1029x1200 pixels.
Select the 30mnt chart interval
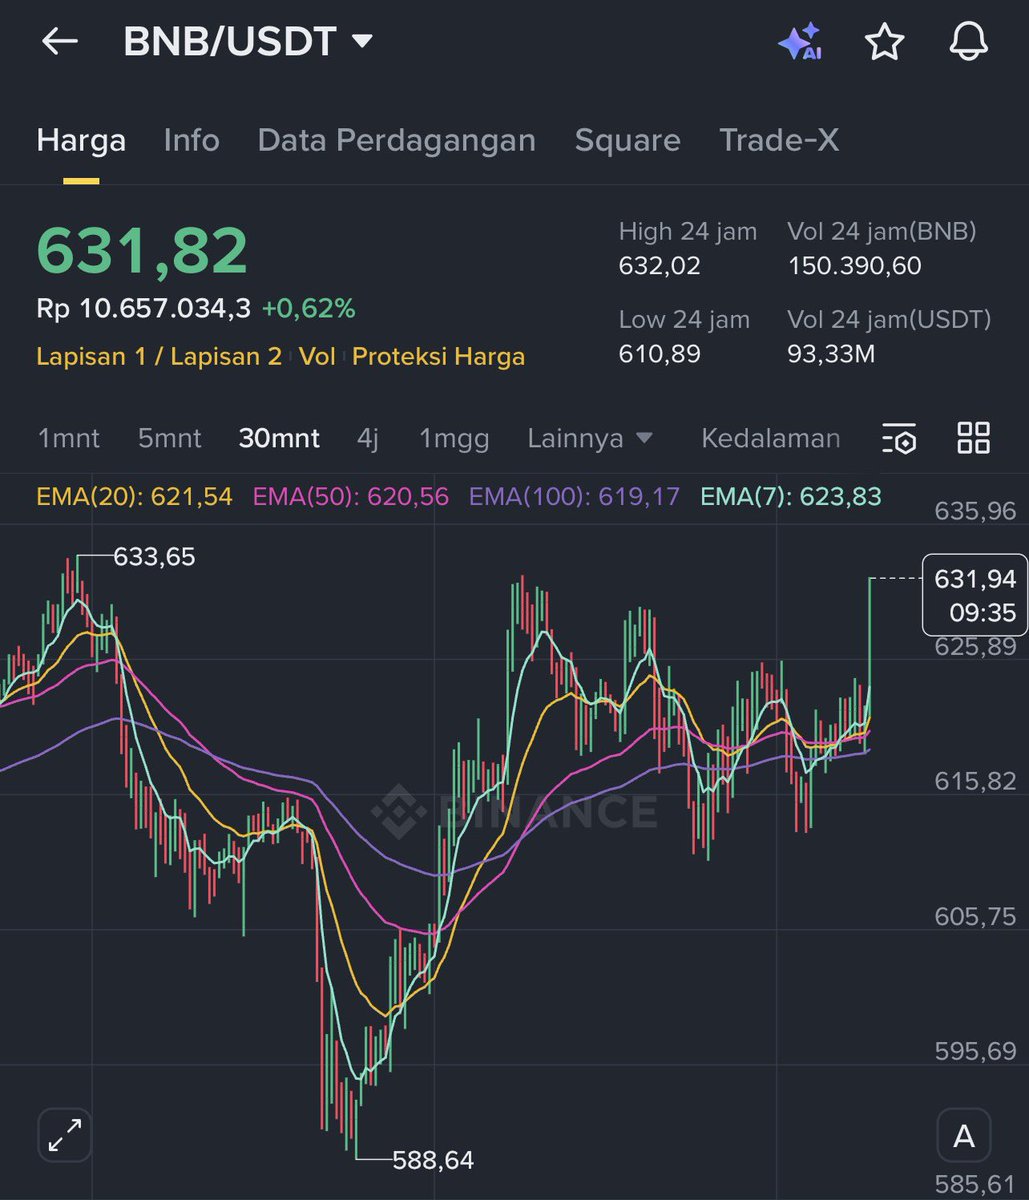click(279, 438)
